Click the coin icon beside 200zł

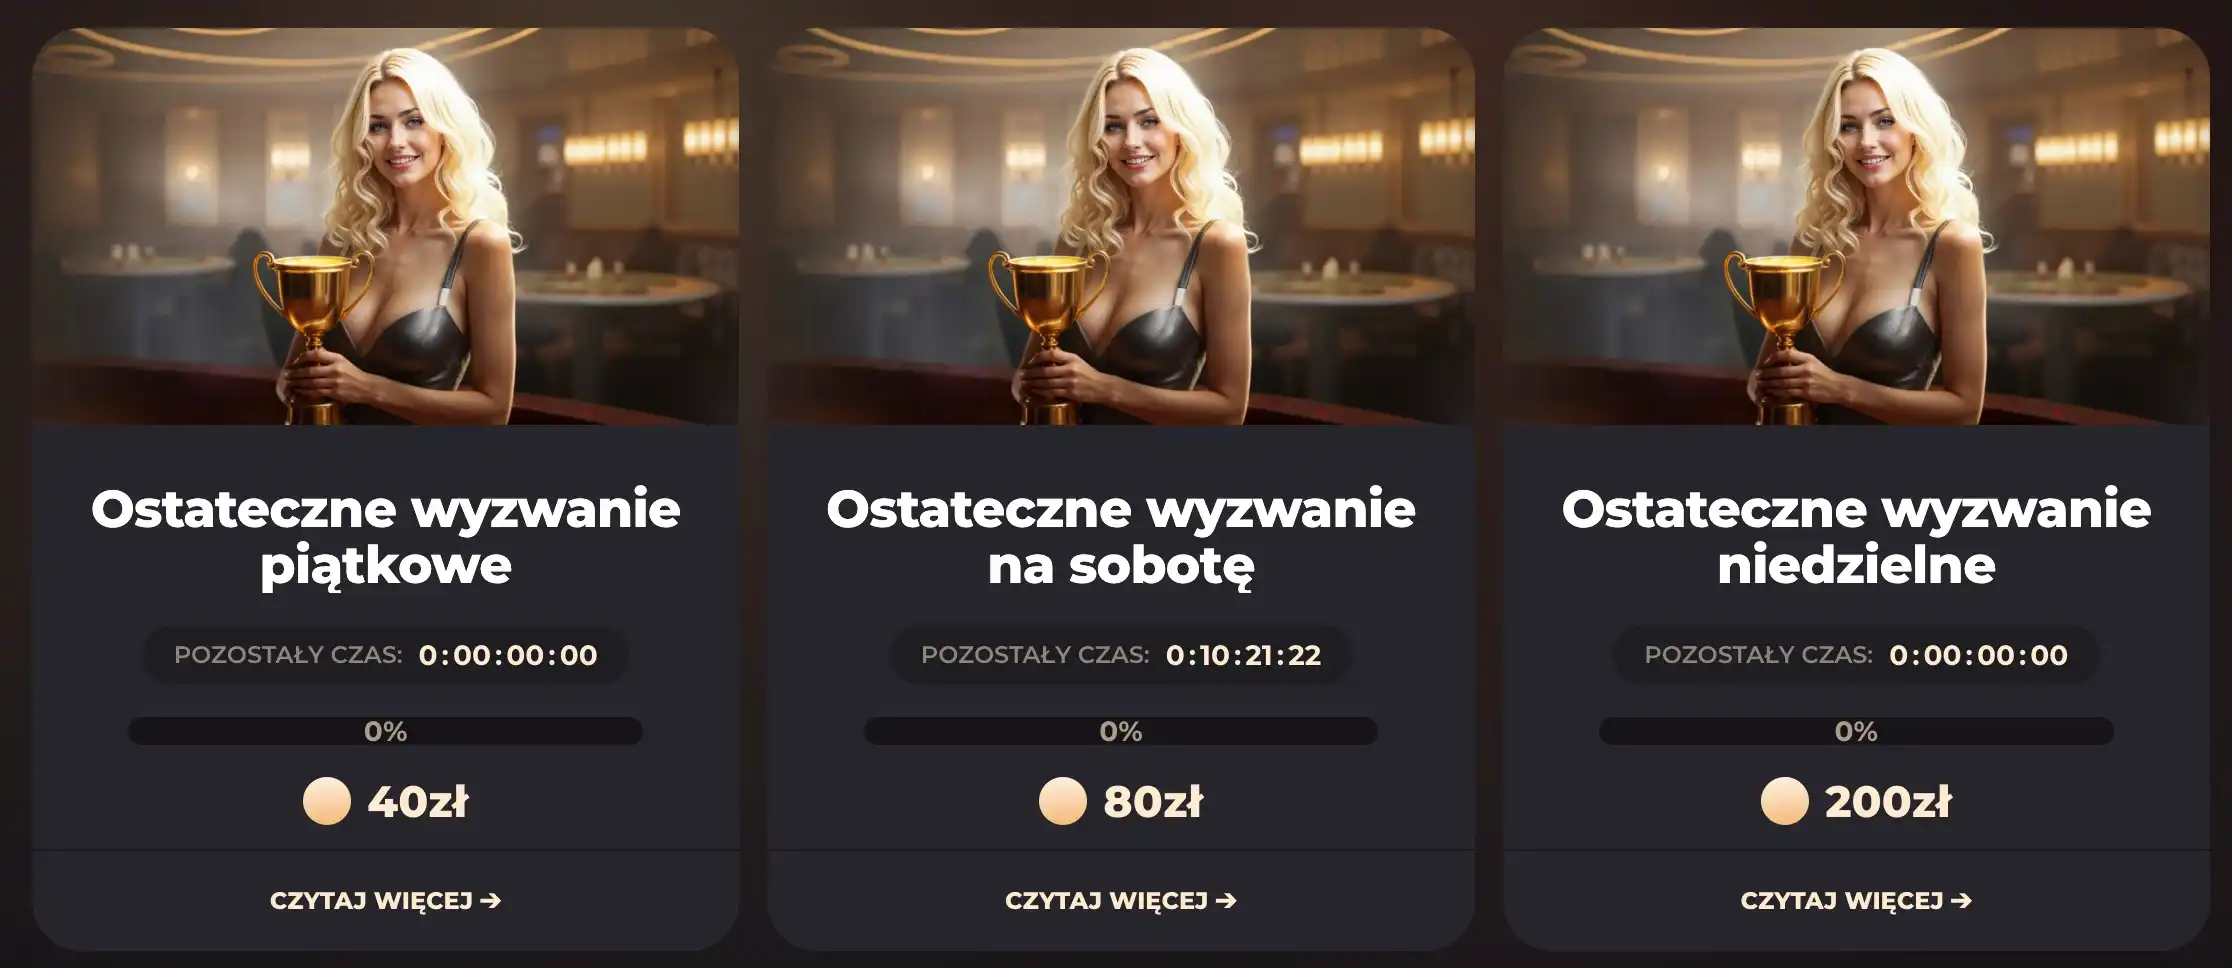pos(1784,801)
